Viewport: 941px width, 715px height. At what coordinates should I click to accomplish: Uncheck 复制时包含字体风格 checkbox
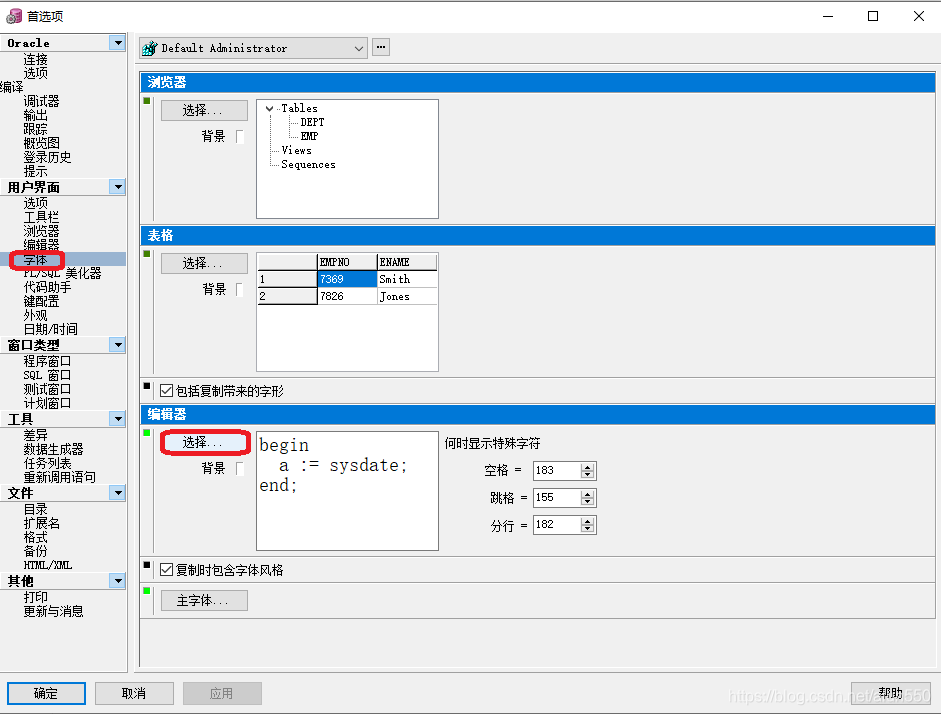coord(167,569)
